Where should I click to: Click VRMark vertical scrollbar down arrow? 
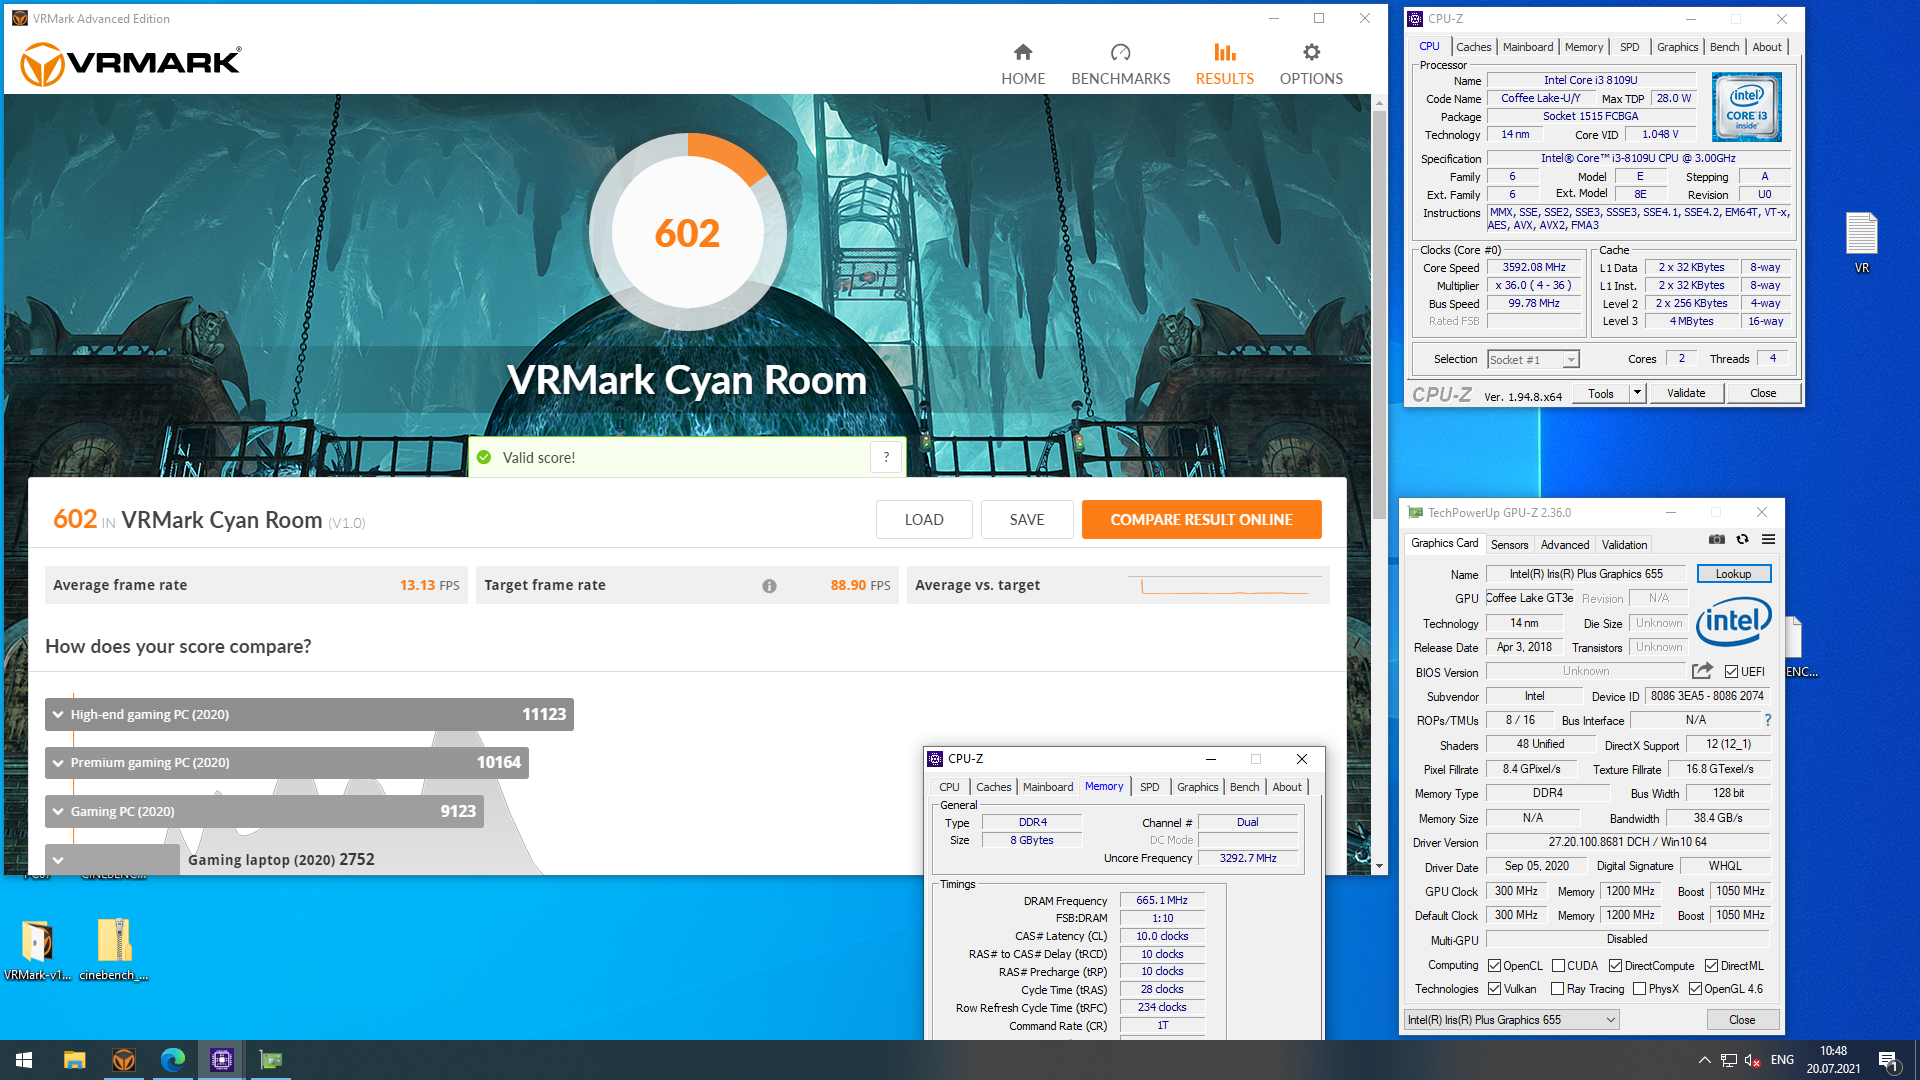point(1379,866)
